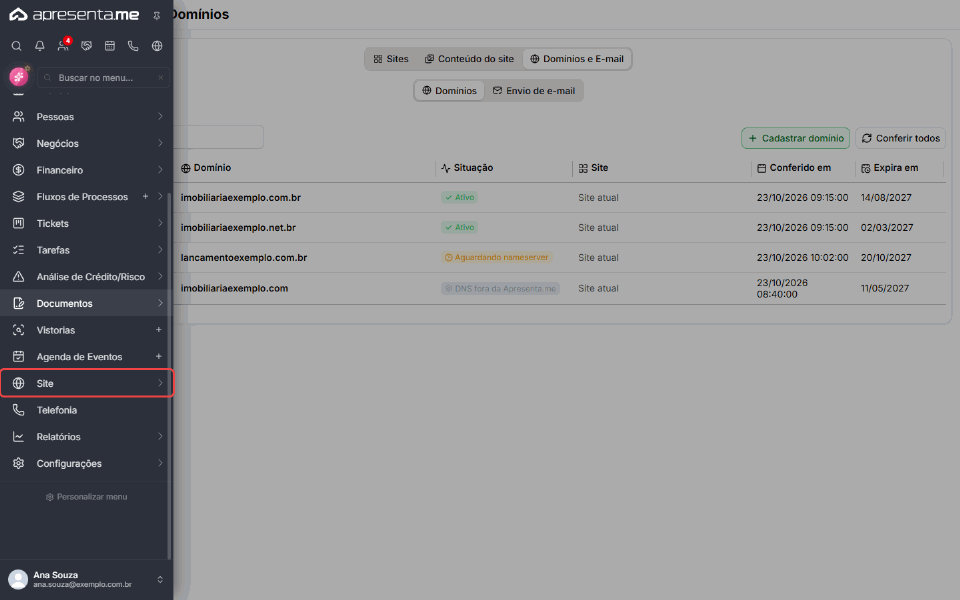The image size is (960, 600).
Task: Click the Site column grid icon
Action: 583,168
